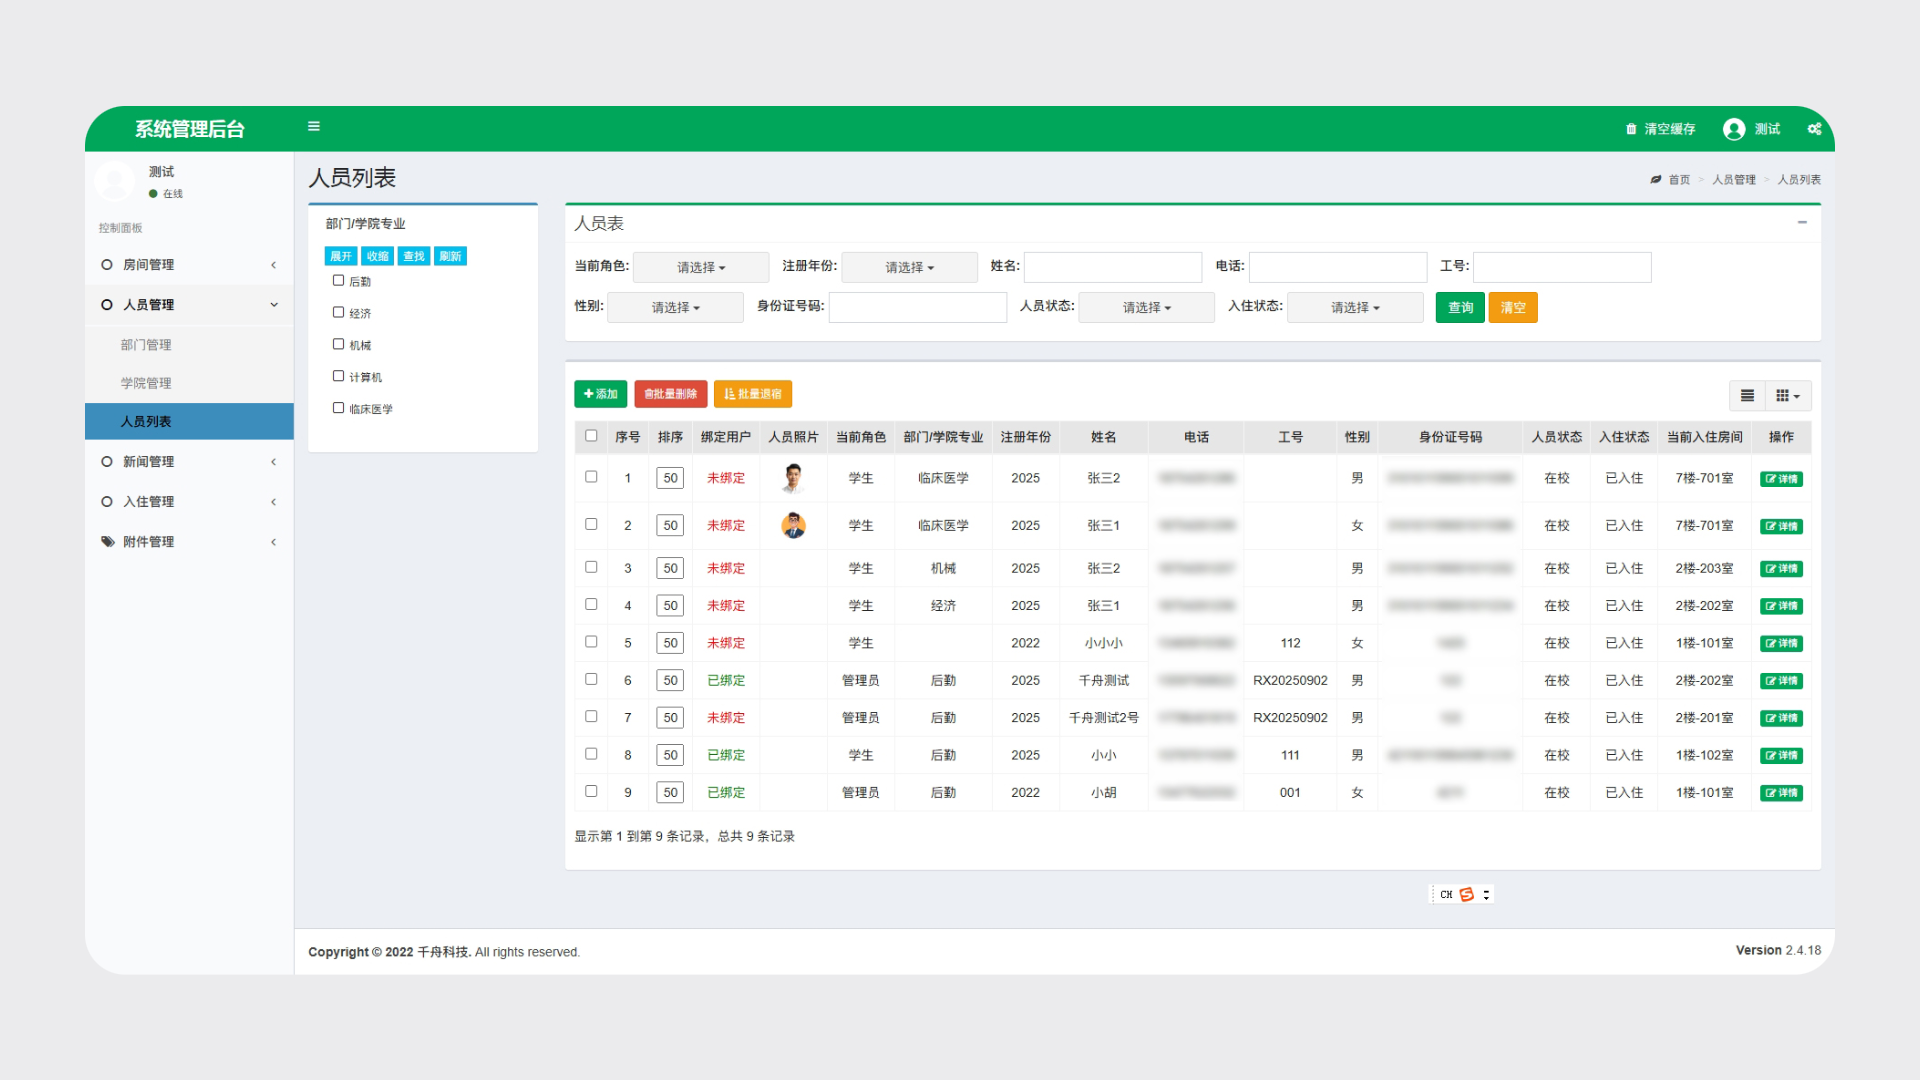Tick the 计算机 department checkbox
This screenshot has height=1080, width=1920.
(338, 377)
